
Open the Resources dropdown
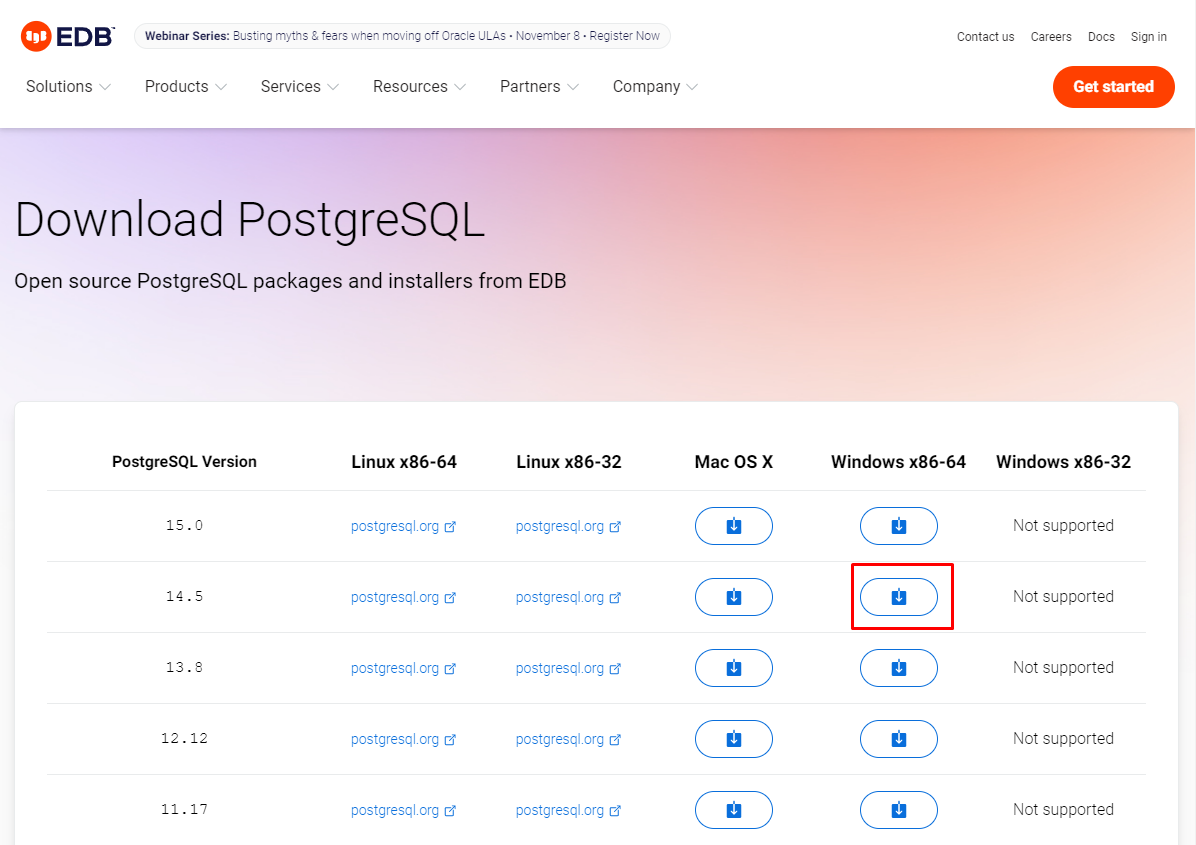420,86
